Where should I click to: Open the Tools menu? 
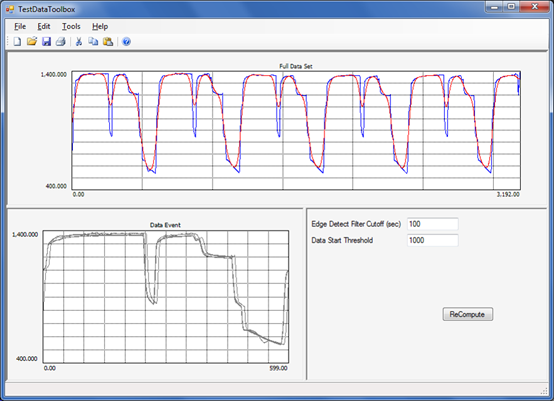click(x=71, y=26)
